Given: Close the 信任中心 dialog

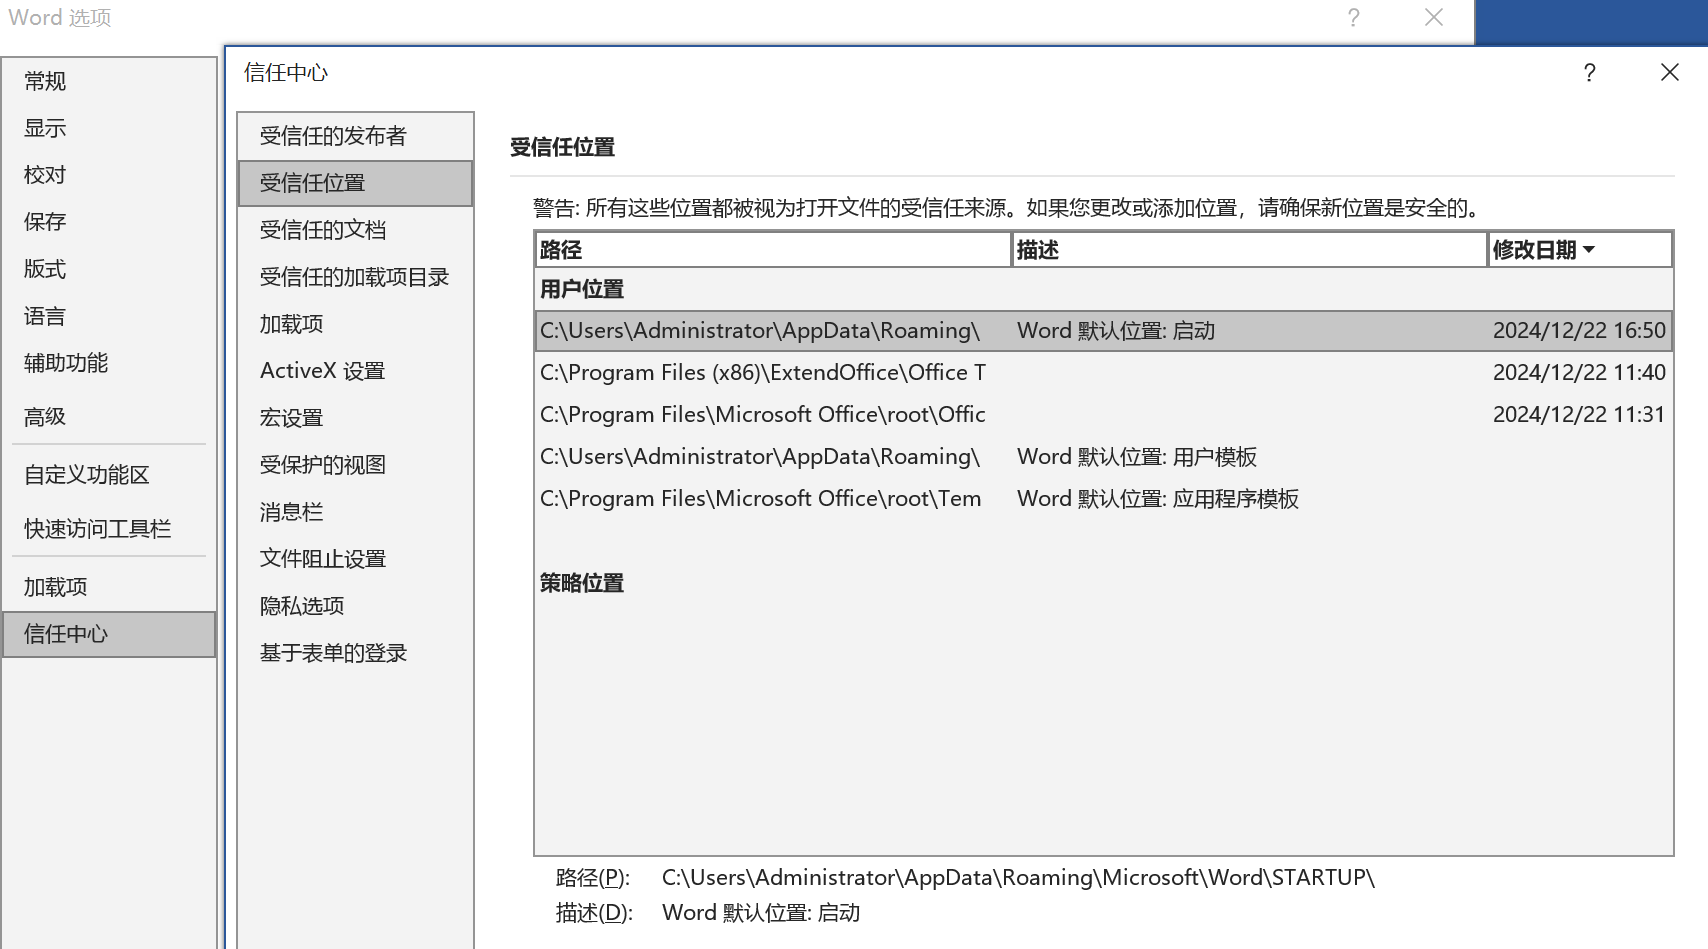Looking at the screenshot, I should click(x=1669, y=73).
